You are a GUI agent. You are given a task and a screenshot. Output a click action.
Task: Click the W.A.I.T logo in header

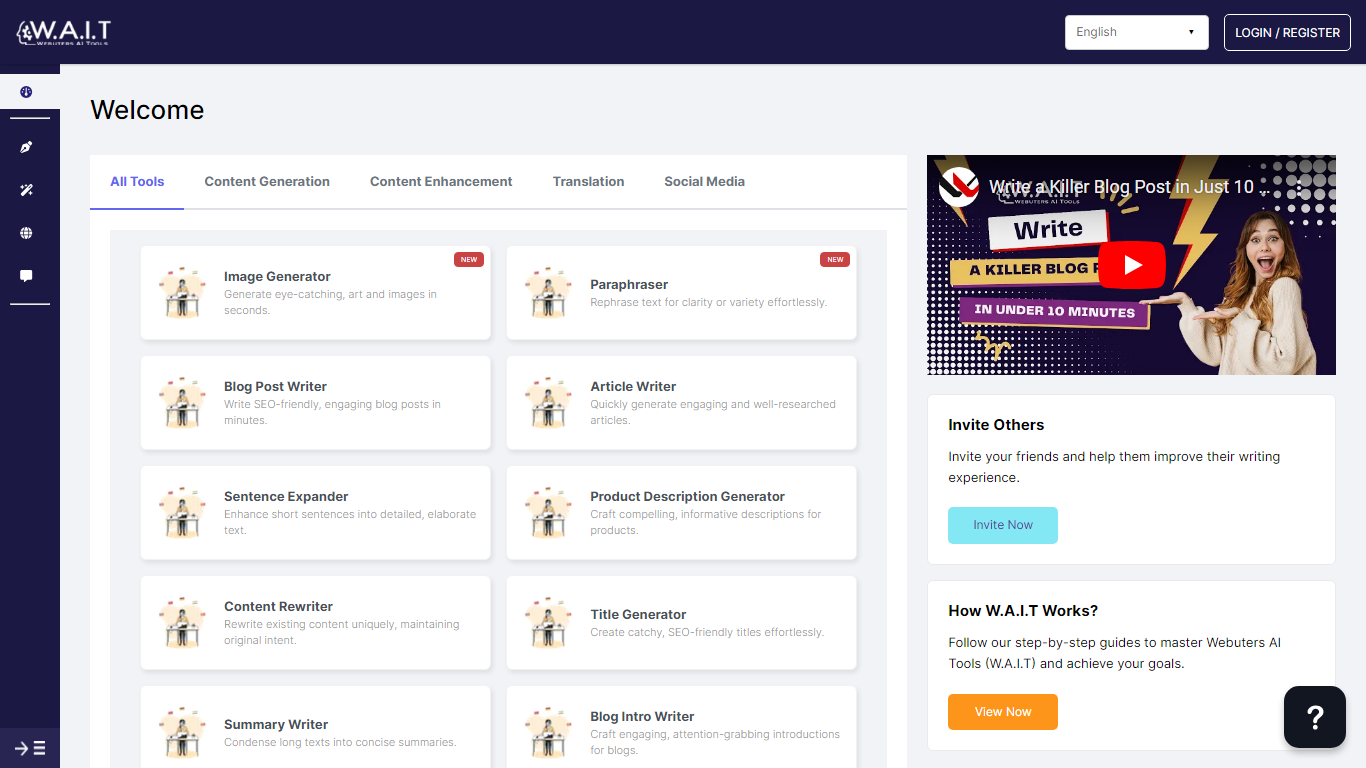pos(64,32)
